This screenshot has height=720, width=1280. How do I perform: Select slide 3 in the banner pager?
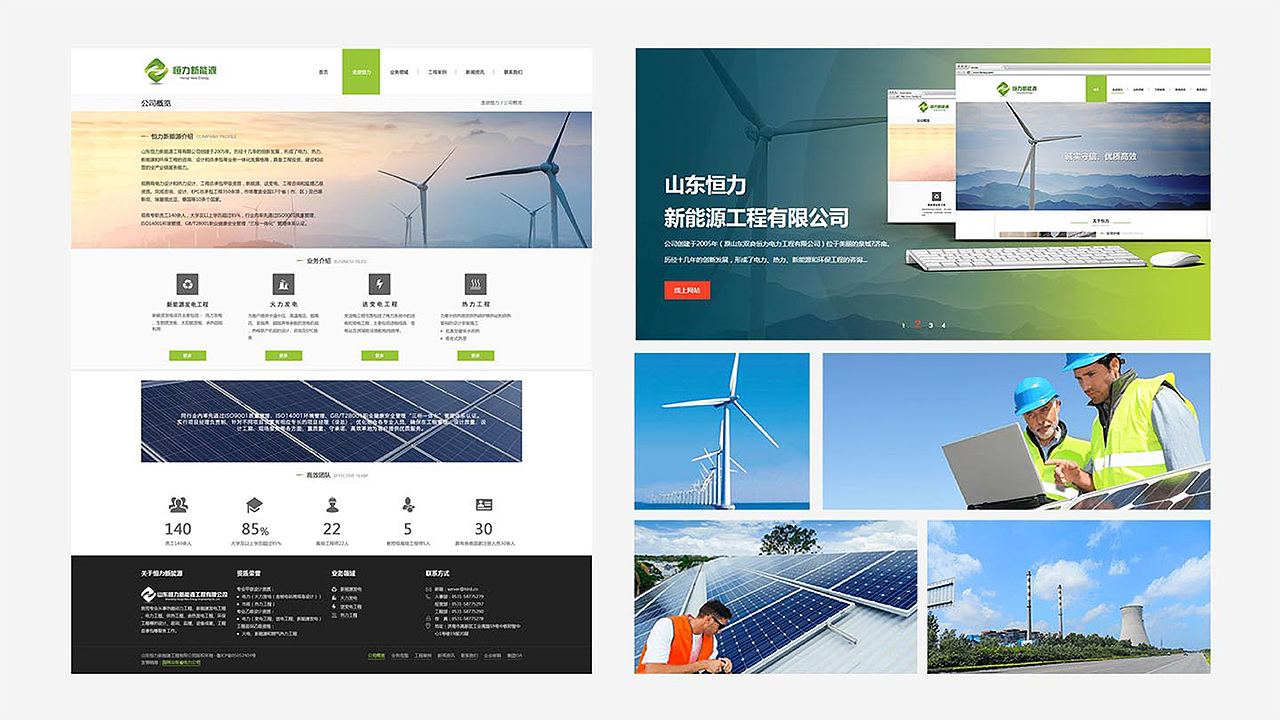[930, 325]
